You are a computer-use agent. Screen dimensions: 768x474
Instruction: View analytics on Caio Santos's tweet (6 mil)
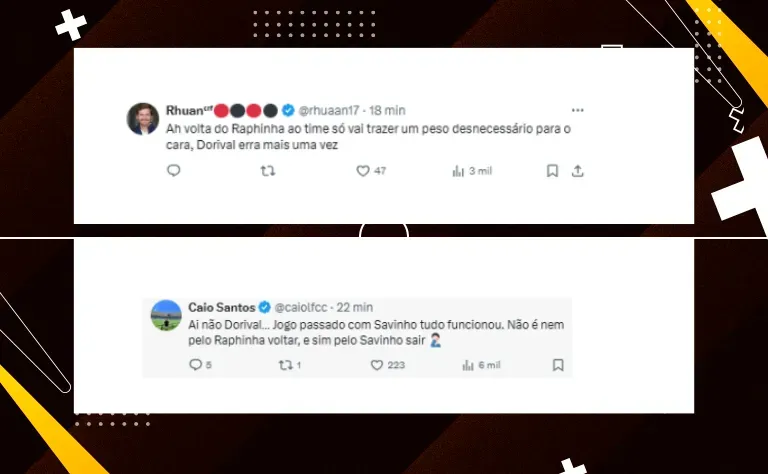481,365
